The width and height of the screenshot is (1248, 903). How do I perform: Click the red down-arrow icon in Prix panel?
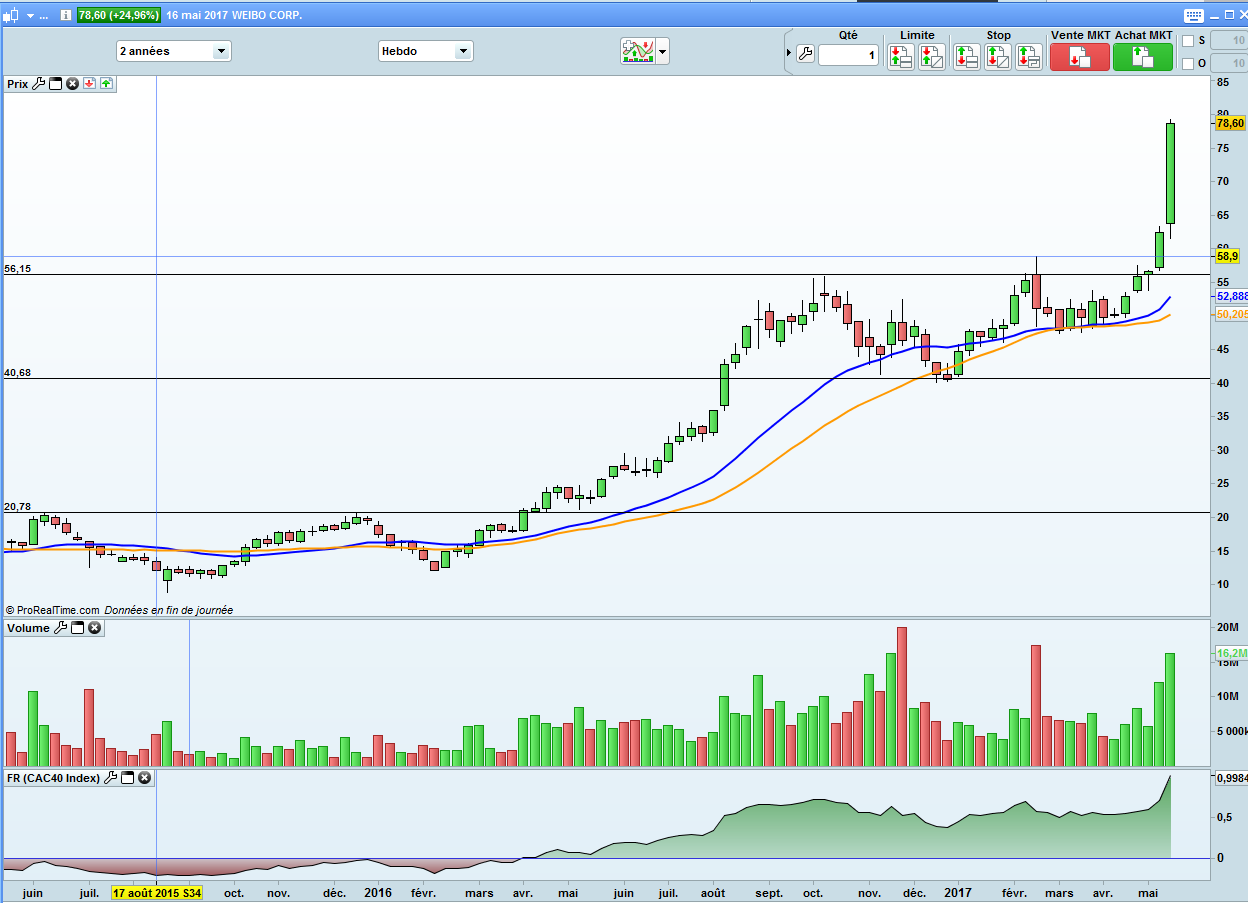(89, 84)
